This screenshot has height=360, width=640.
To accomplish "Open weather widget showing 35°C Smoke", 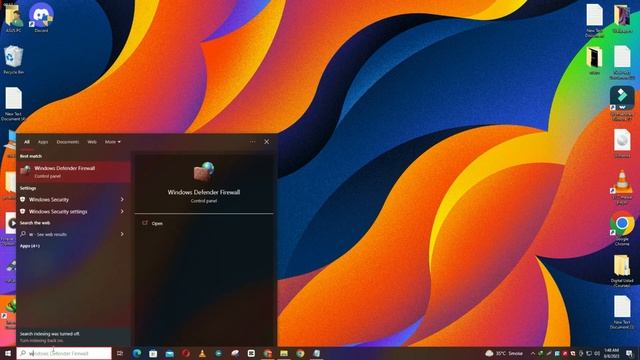I will pos(504,353).
